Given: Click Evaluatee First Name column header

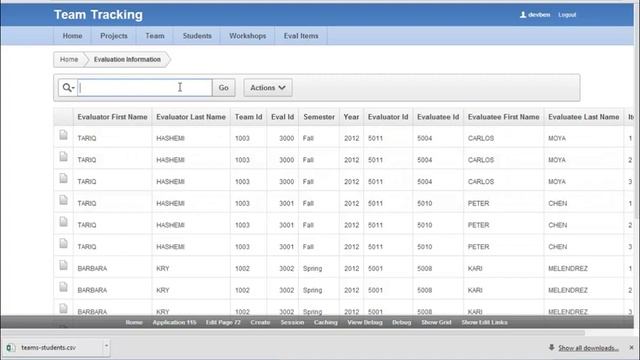Looking at the screenshot, I should pos(503,117).
